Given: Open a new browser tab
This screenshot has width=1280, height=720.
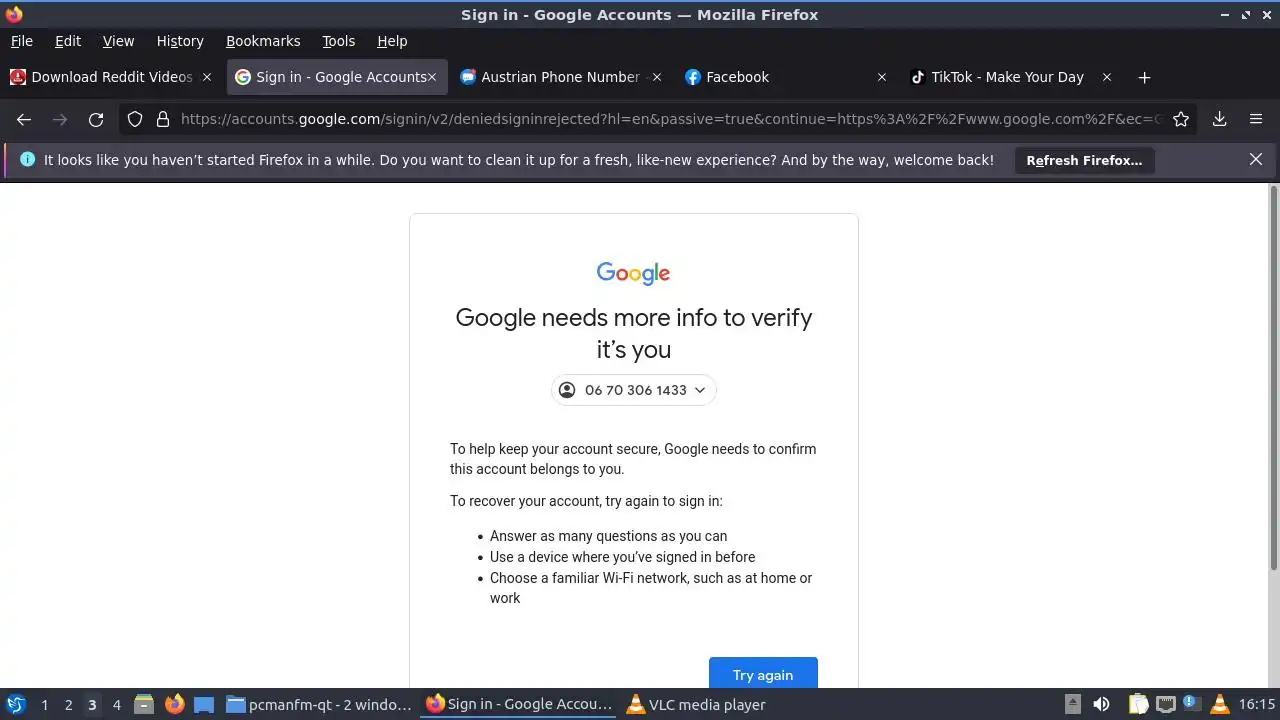Looking at the screenshot, I should coord(1144,77).
